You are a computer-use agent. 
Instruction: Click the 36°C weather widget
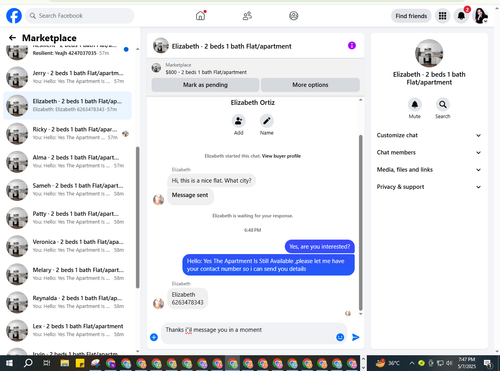pos(387,363)
